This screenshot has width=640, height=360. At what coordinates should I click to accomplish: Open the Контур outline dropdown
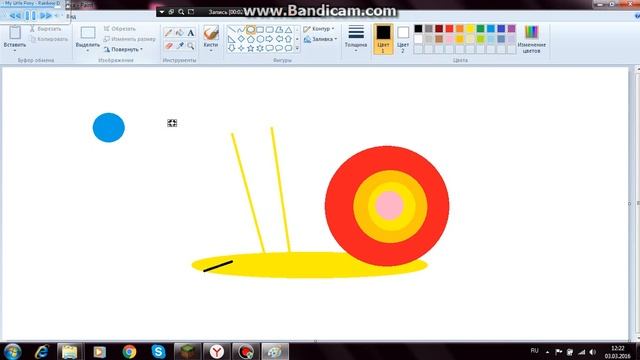(319, 29)
